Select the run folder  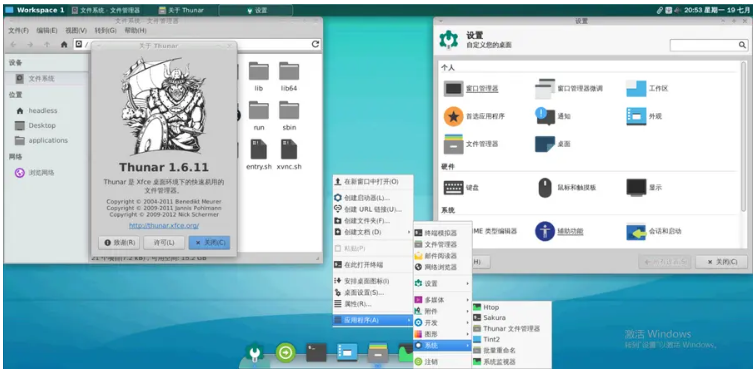tap(259, 116)
